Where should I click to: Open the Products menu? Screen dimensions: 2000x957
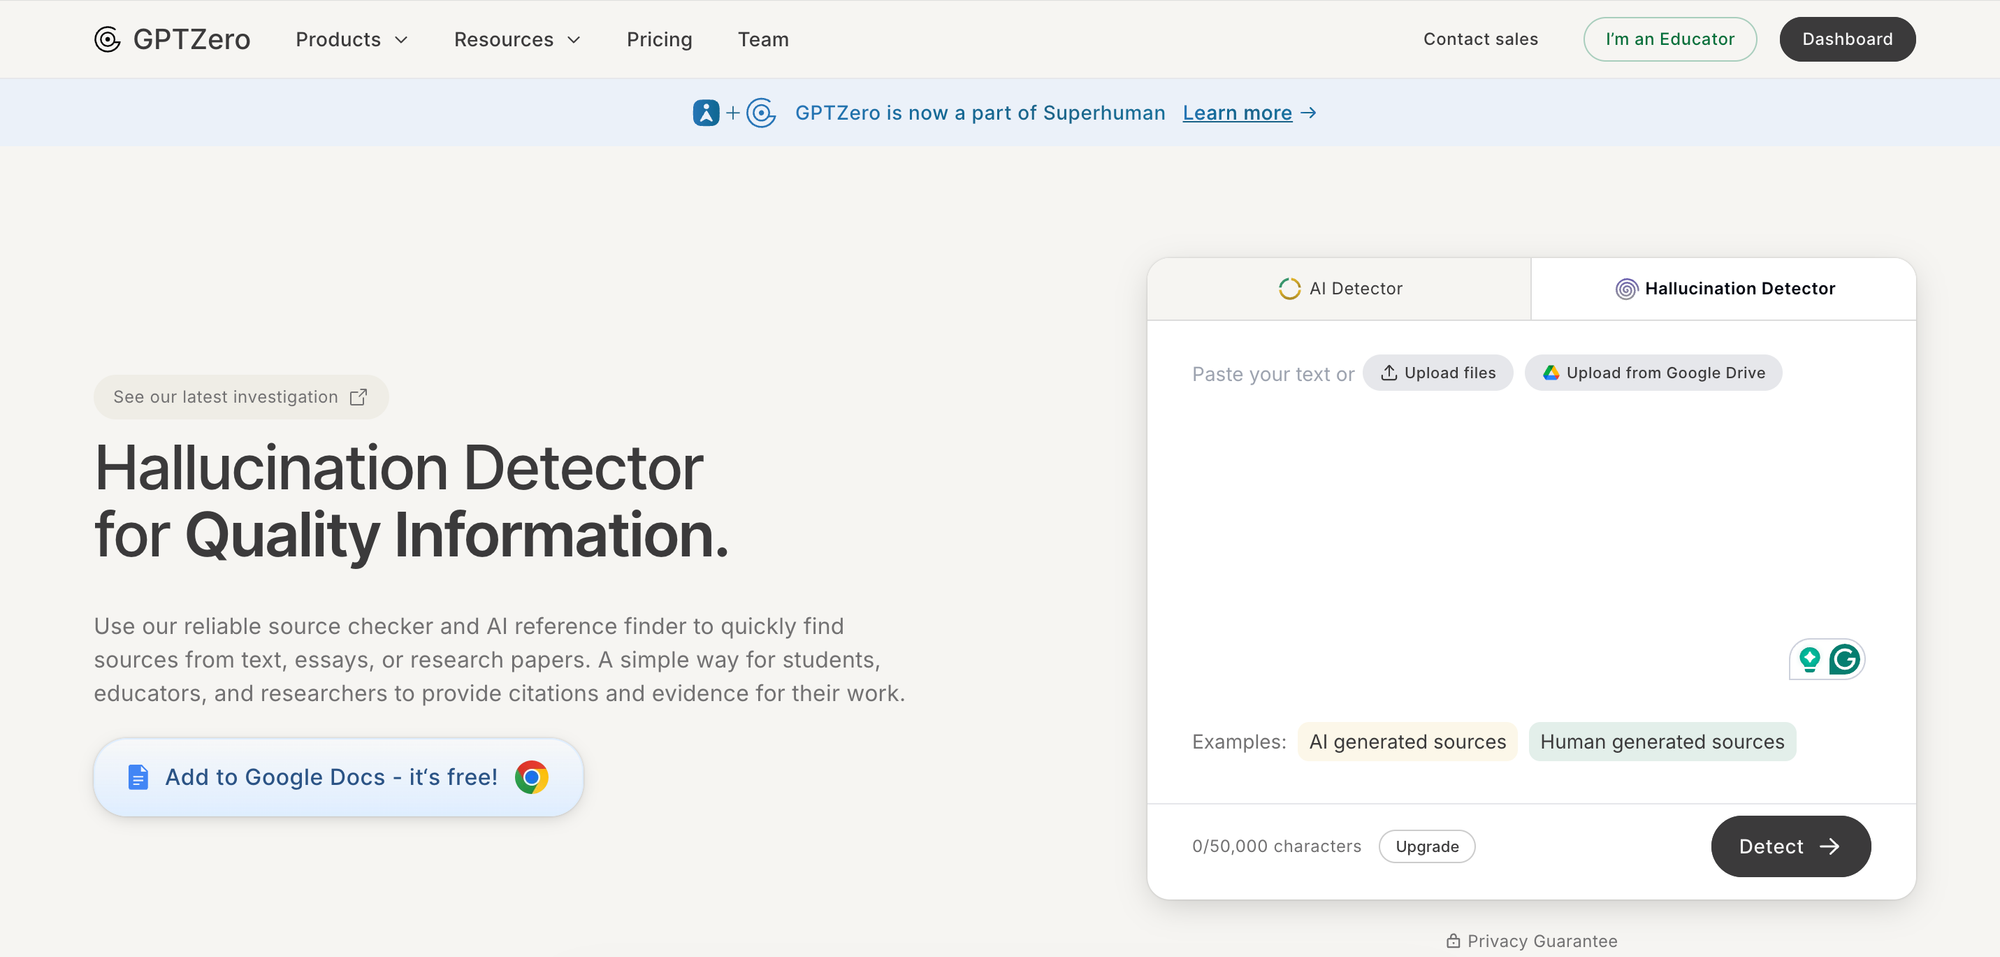pos(352,40)
